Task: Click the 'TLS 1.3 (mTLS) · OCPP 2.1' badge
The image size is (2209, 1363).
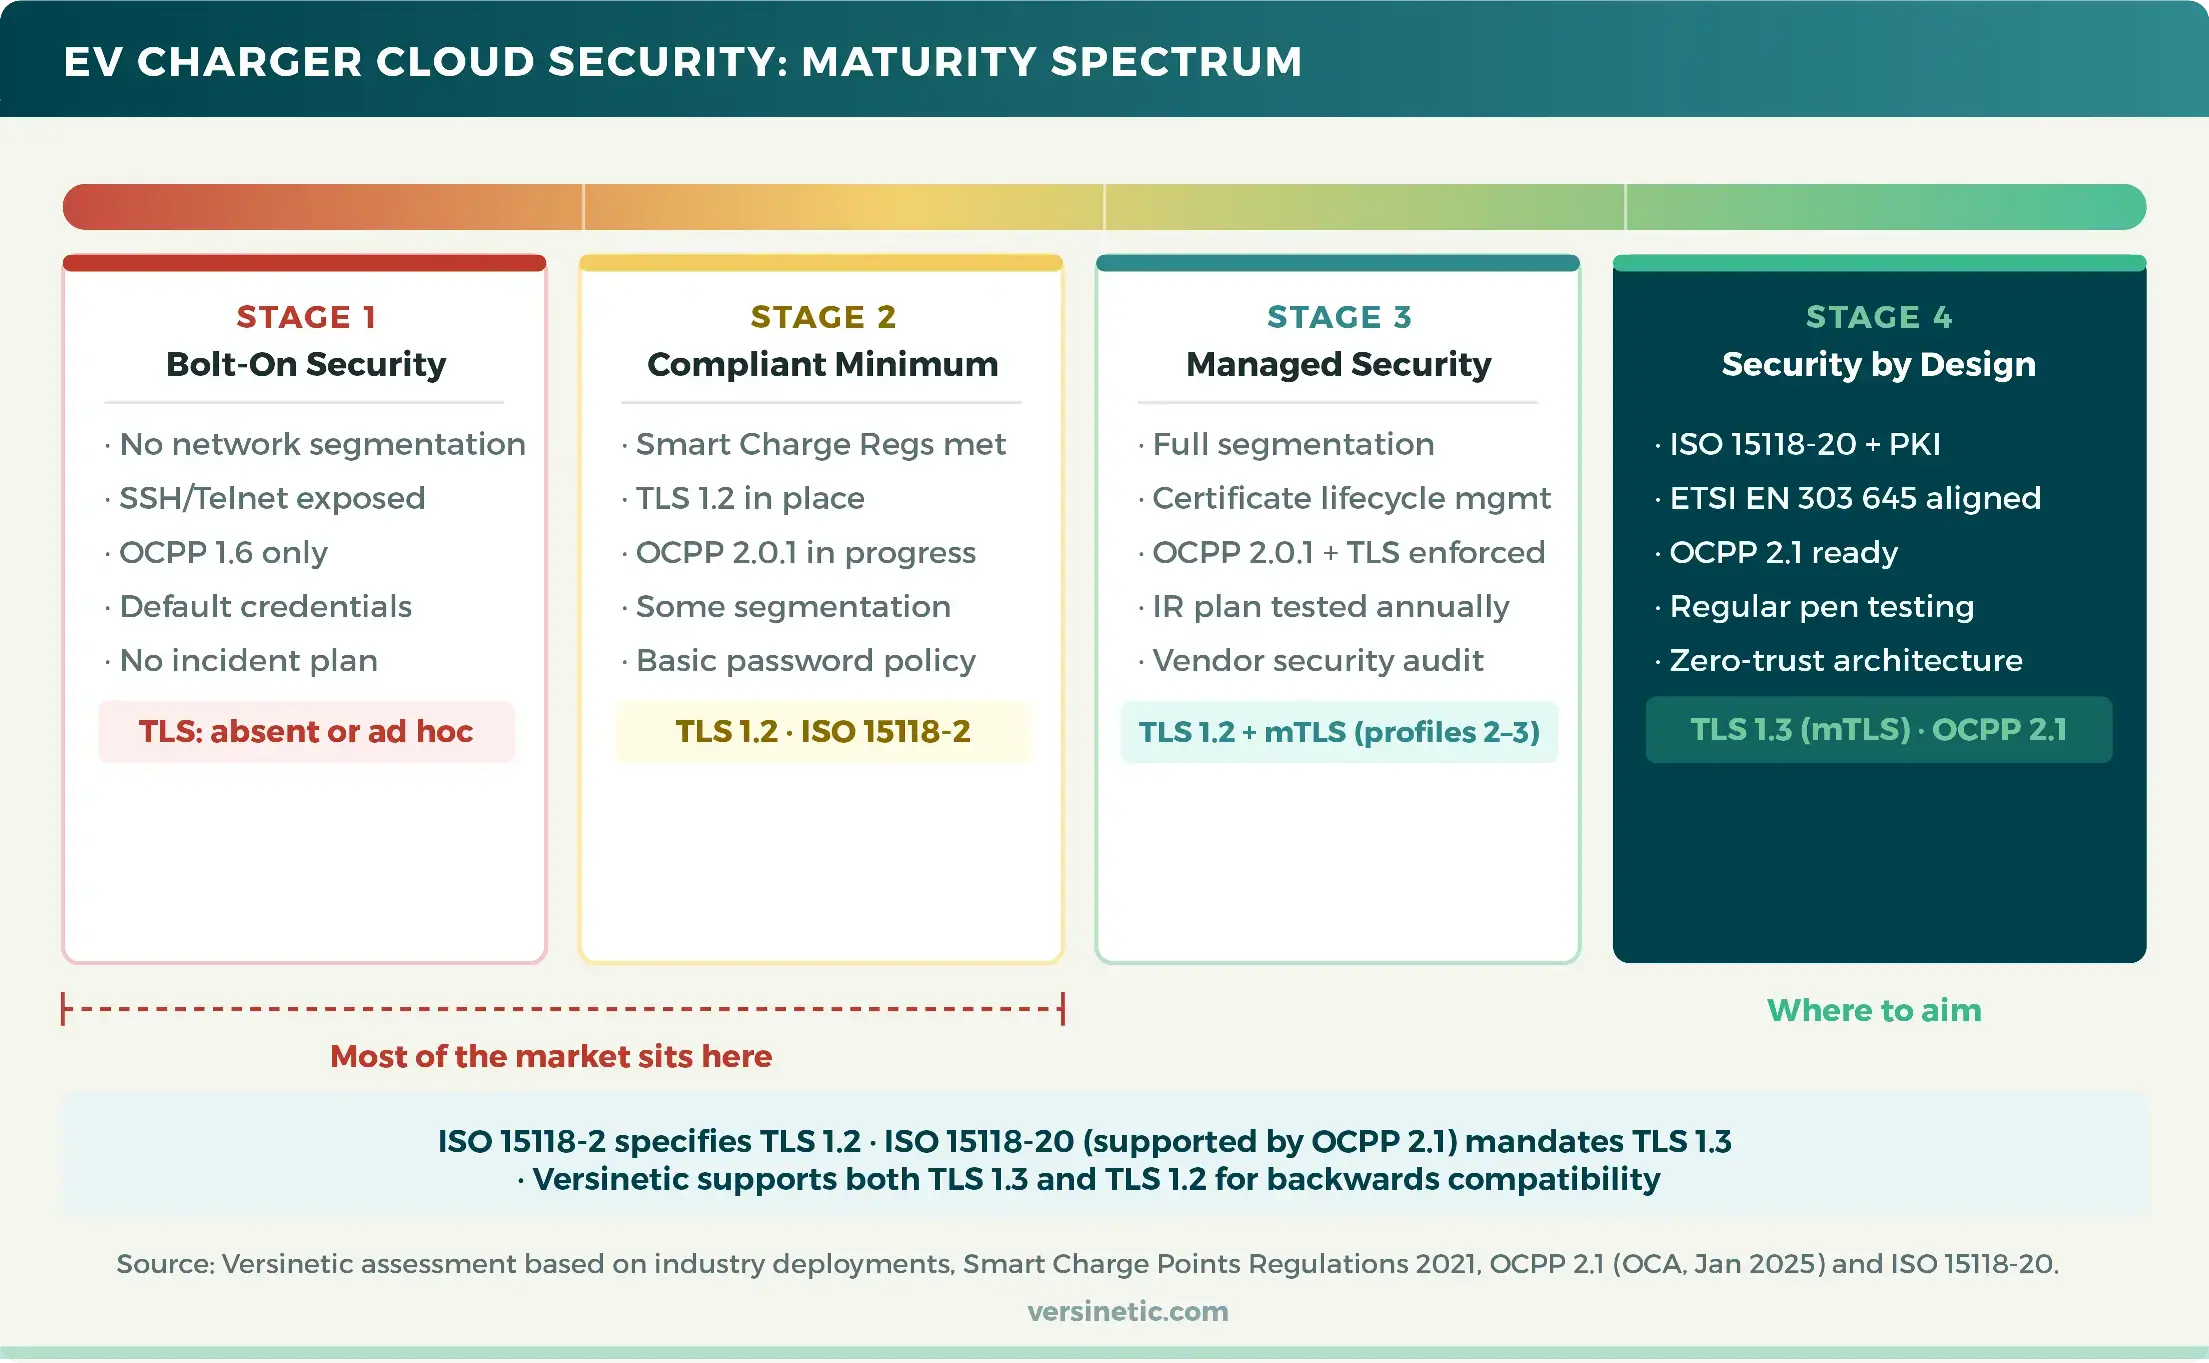Action: tap(1878, 730)
